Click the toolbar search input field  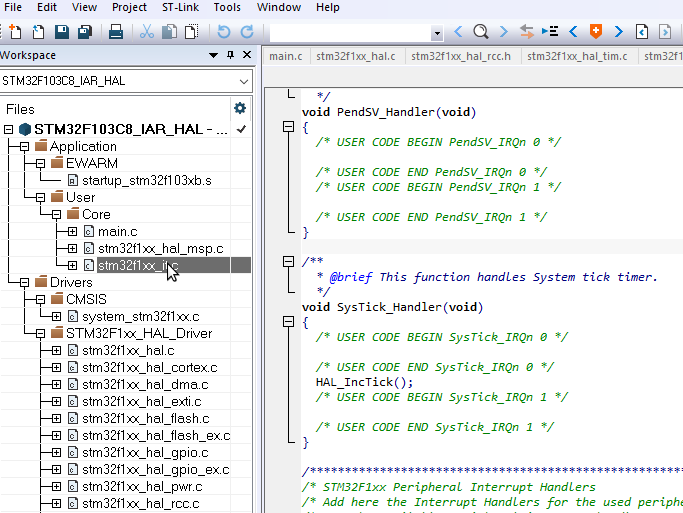click(350, 33)
